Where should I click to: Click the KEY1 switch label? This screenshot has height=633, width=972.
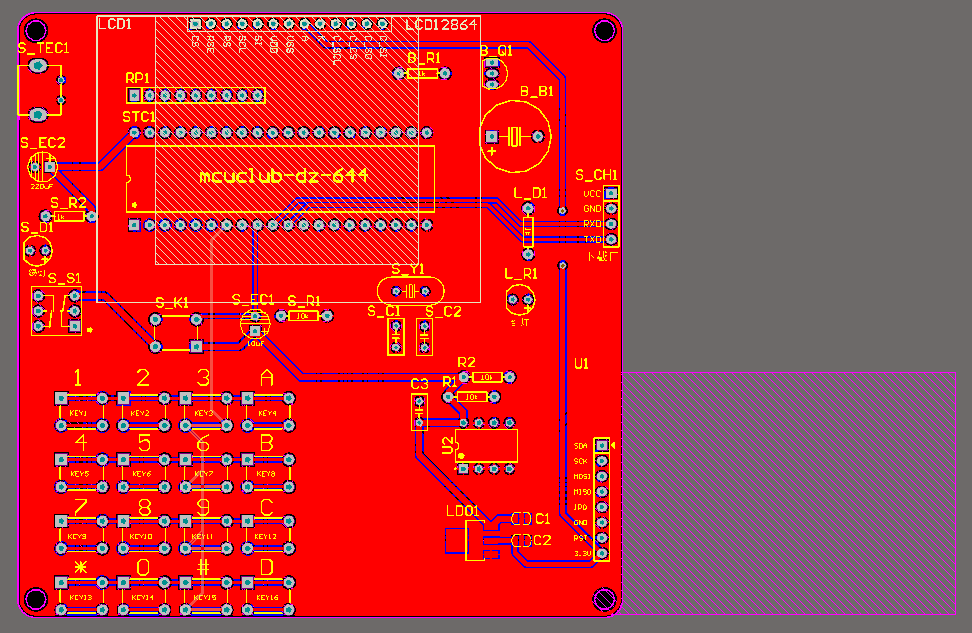78,413
